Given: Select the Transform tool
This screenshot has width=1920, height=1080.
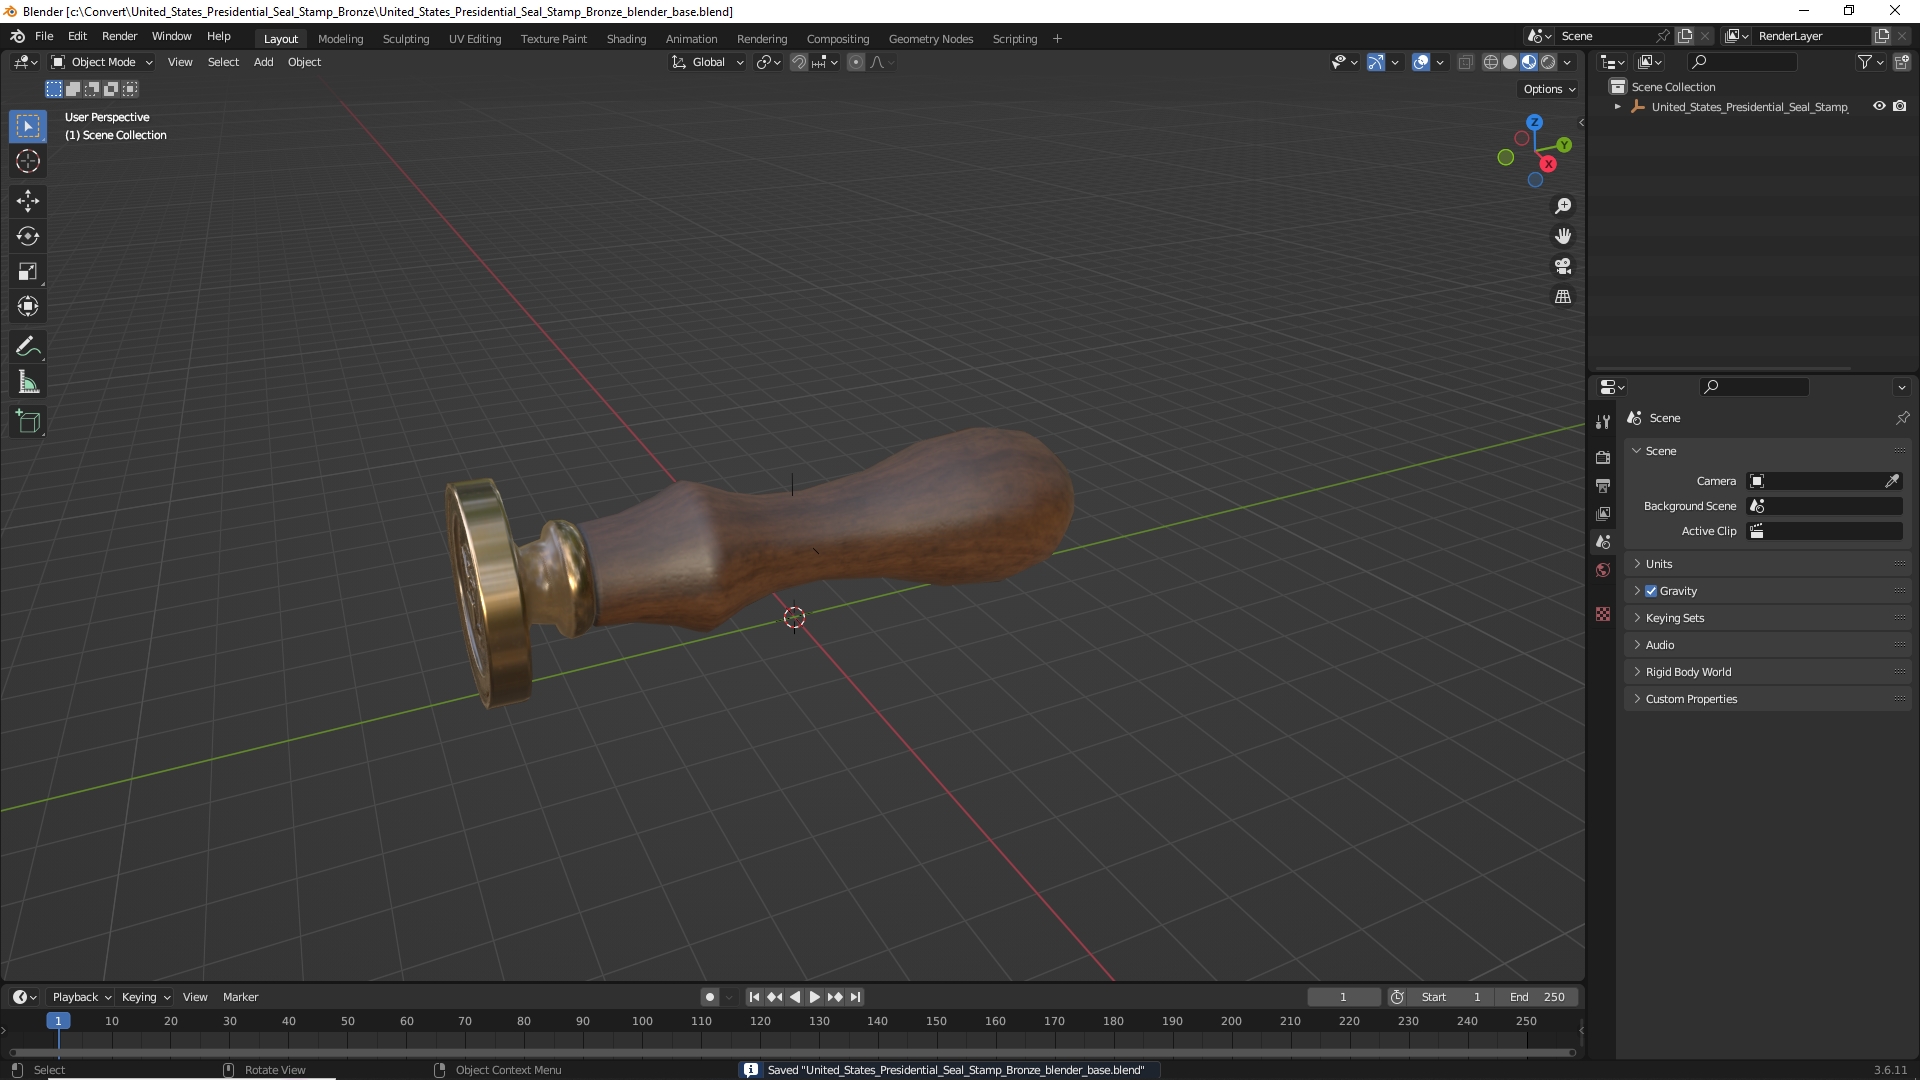Looking at the screenshot, I should coord(28,306).
